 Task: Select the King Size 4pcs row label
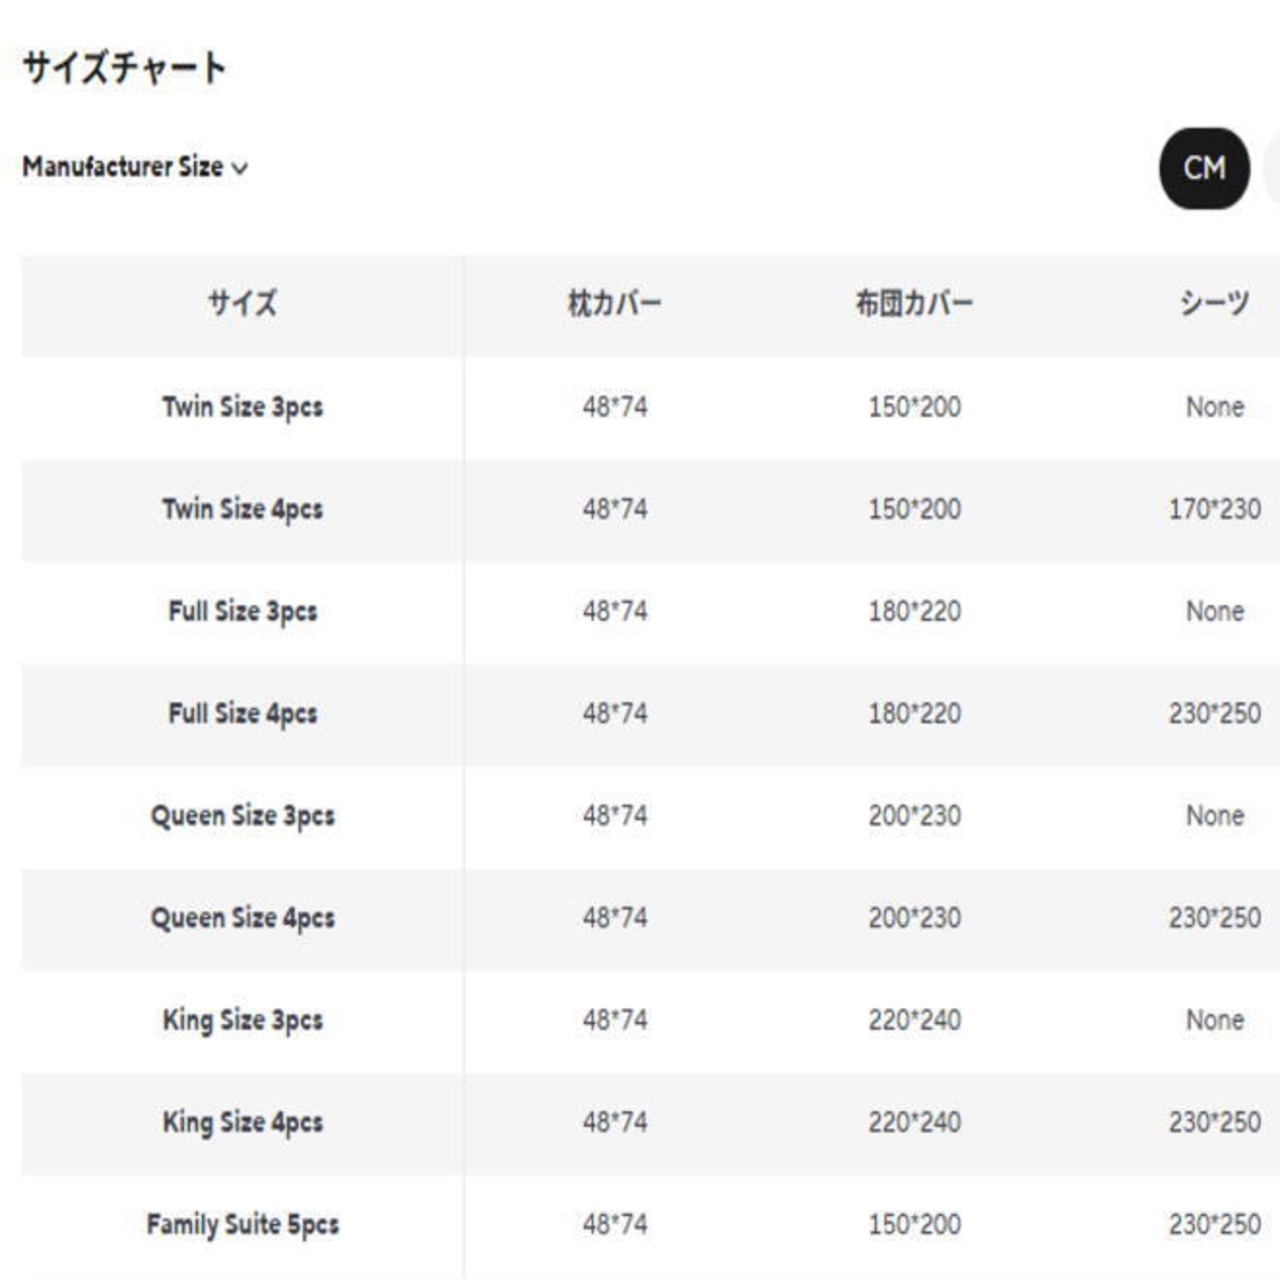point(242,1122)
